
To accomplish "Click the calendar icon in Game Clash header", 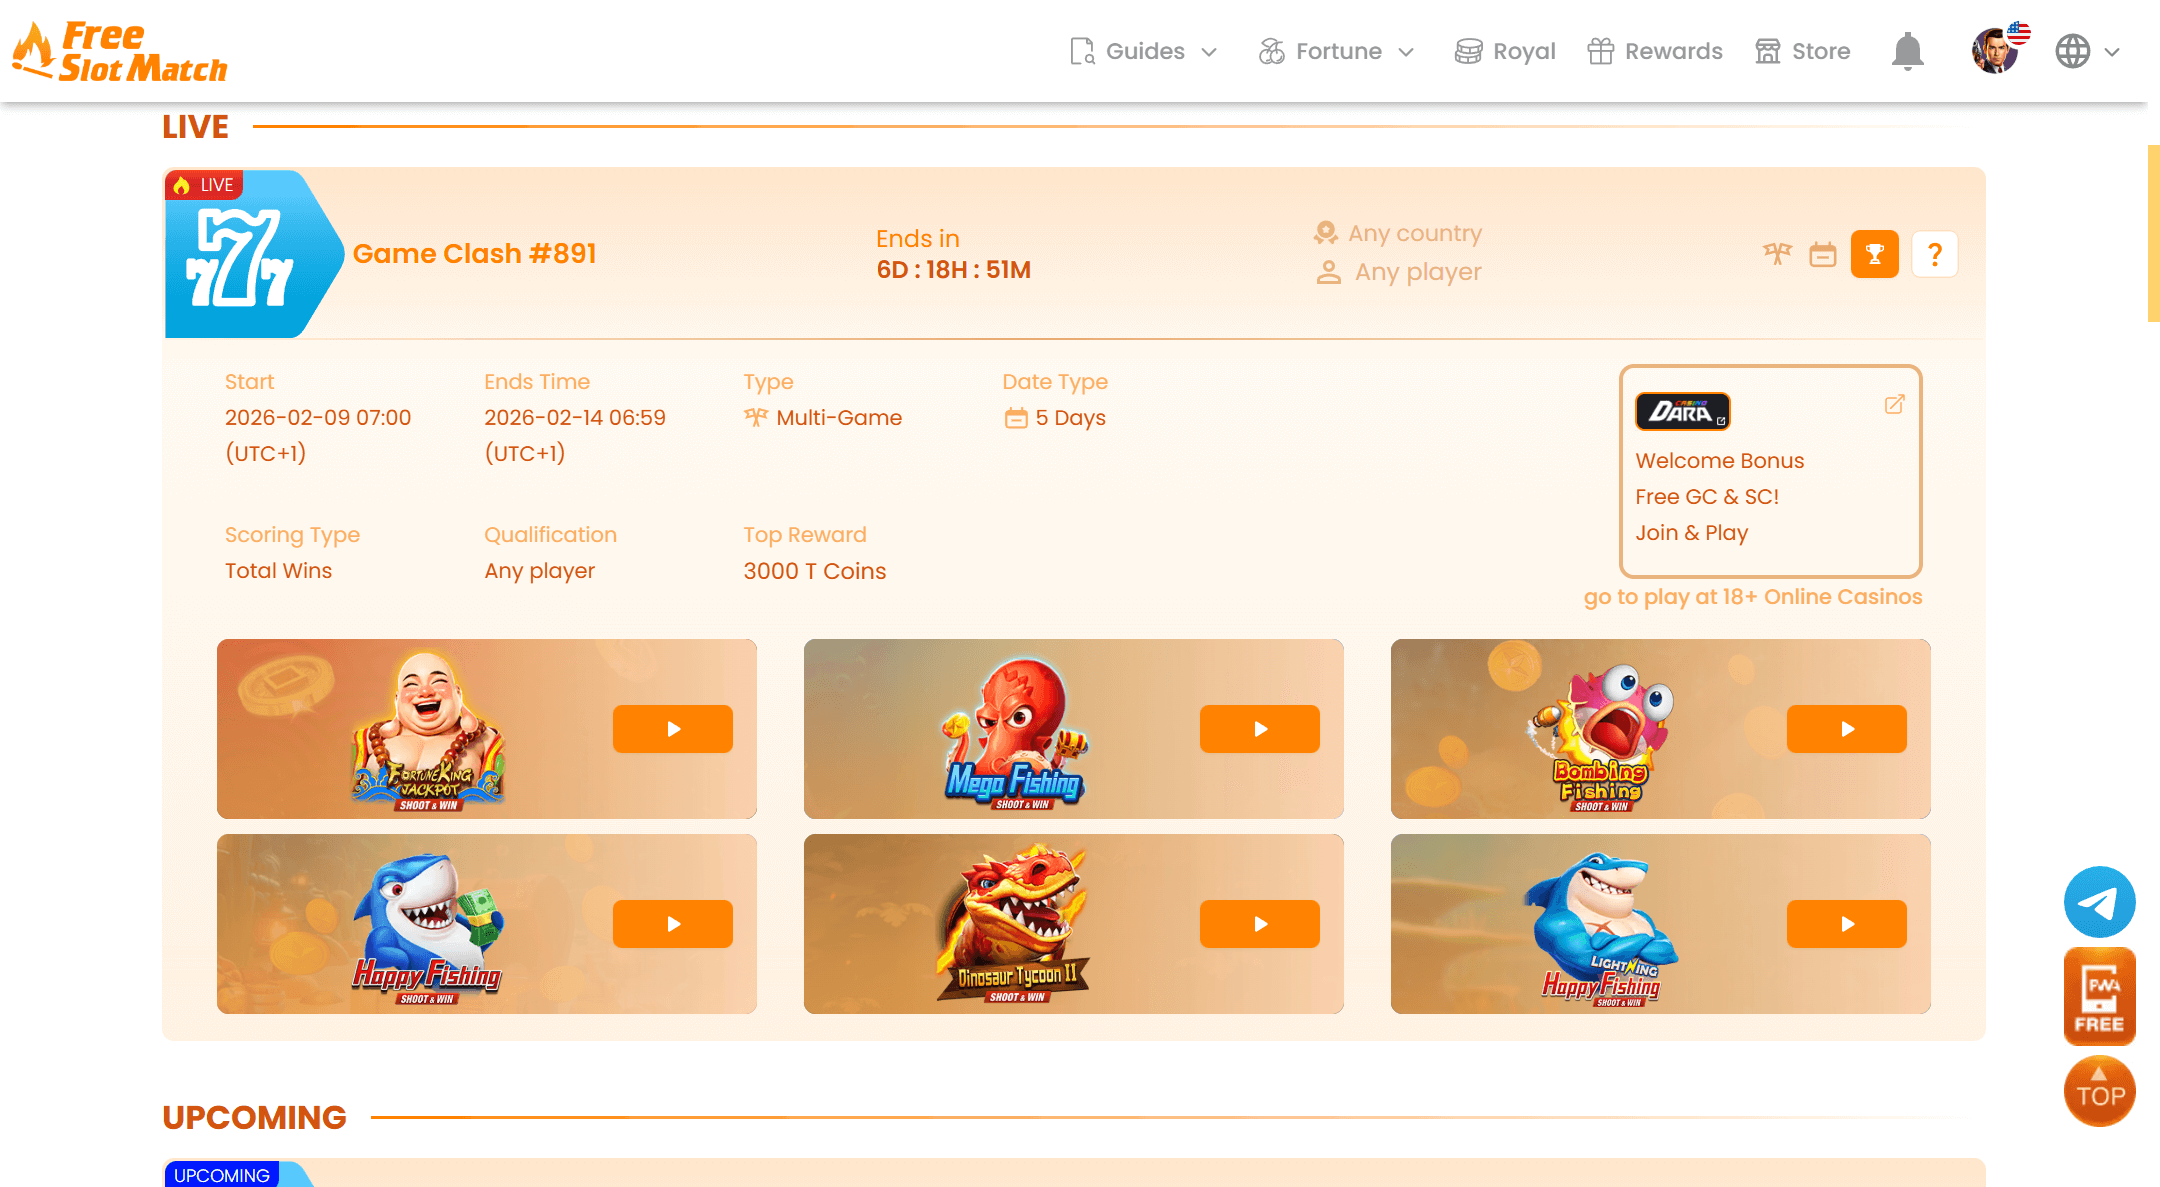I will click(x=1822, y=254).
